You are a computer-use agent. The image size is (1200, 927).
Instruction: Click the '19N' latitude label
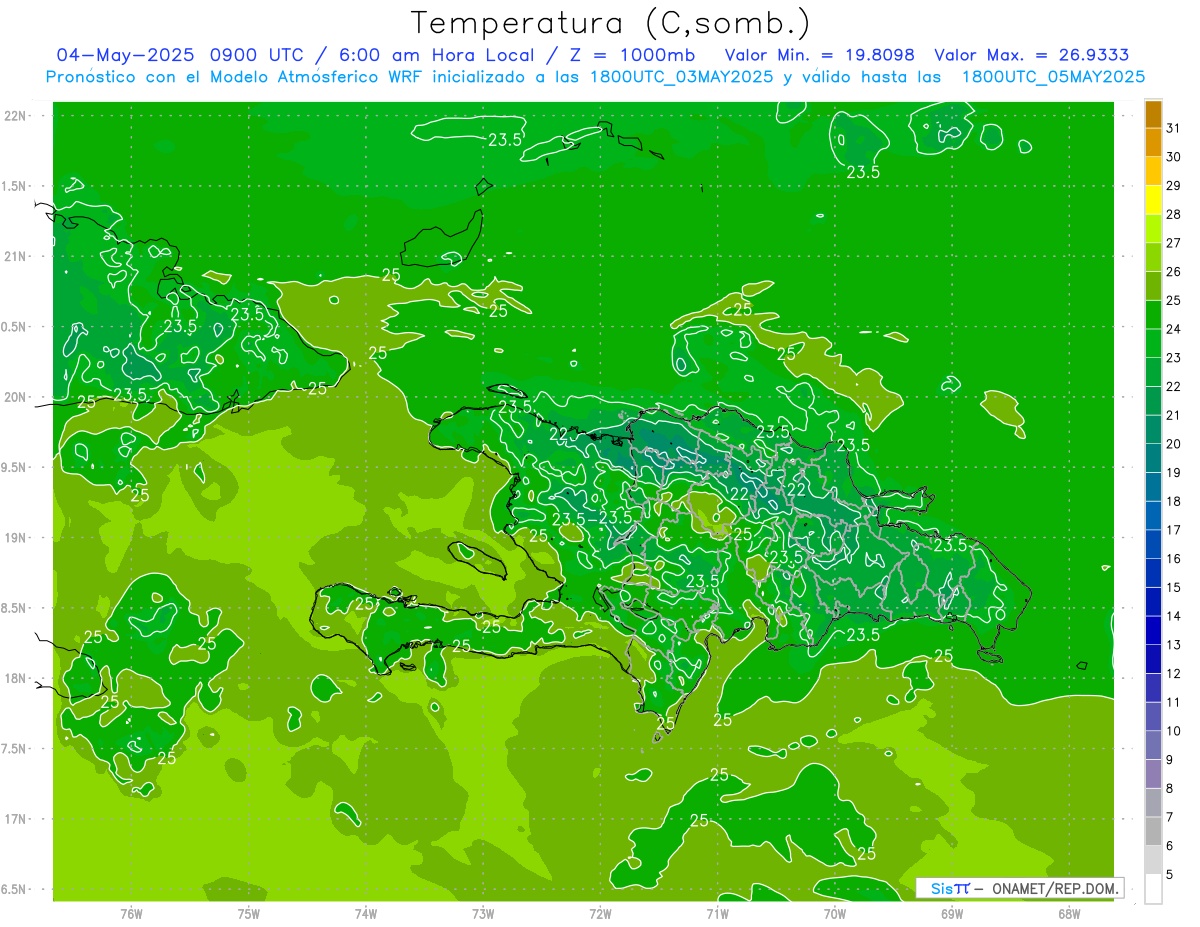[14, 538]
